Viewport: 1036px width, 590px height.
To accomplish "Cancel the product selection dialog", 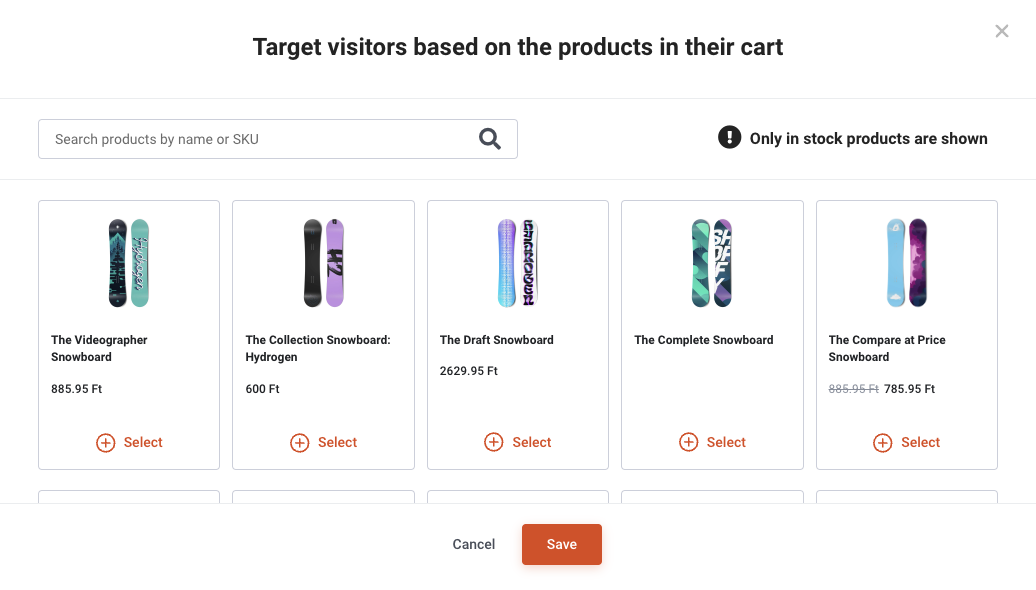I will point(474,544).
